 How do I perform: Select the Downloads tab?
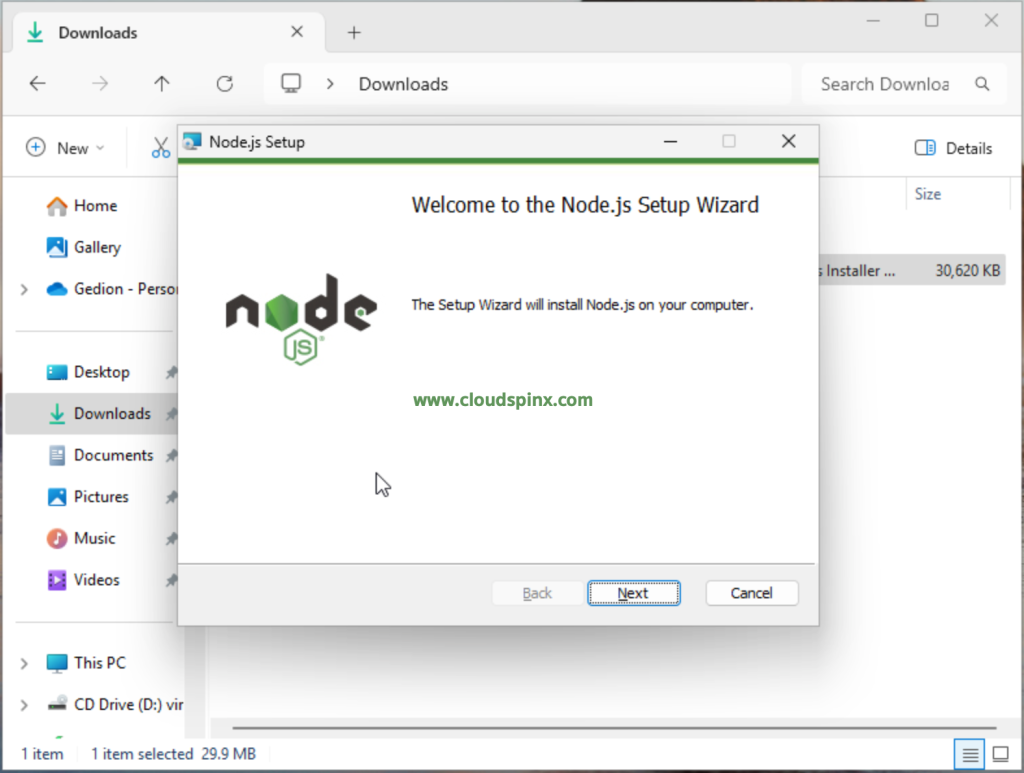[97, 32]
